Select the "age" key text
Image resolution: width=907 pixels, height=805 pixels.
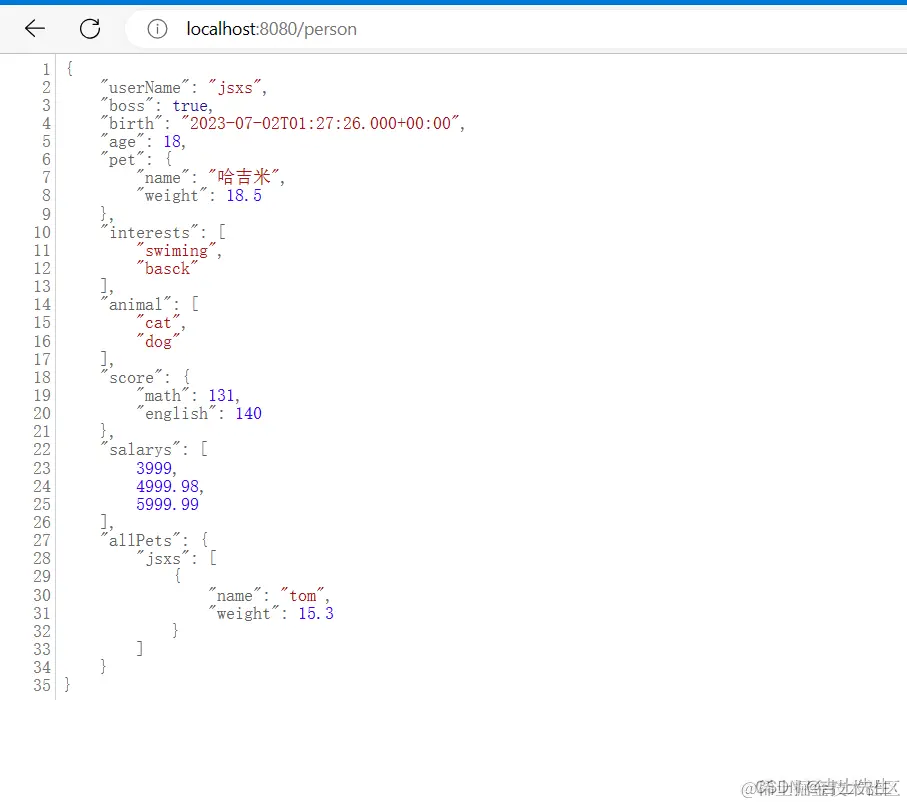tap(122, 142)
